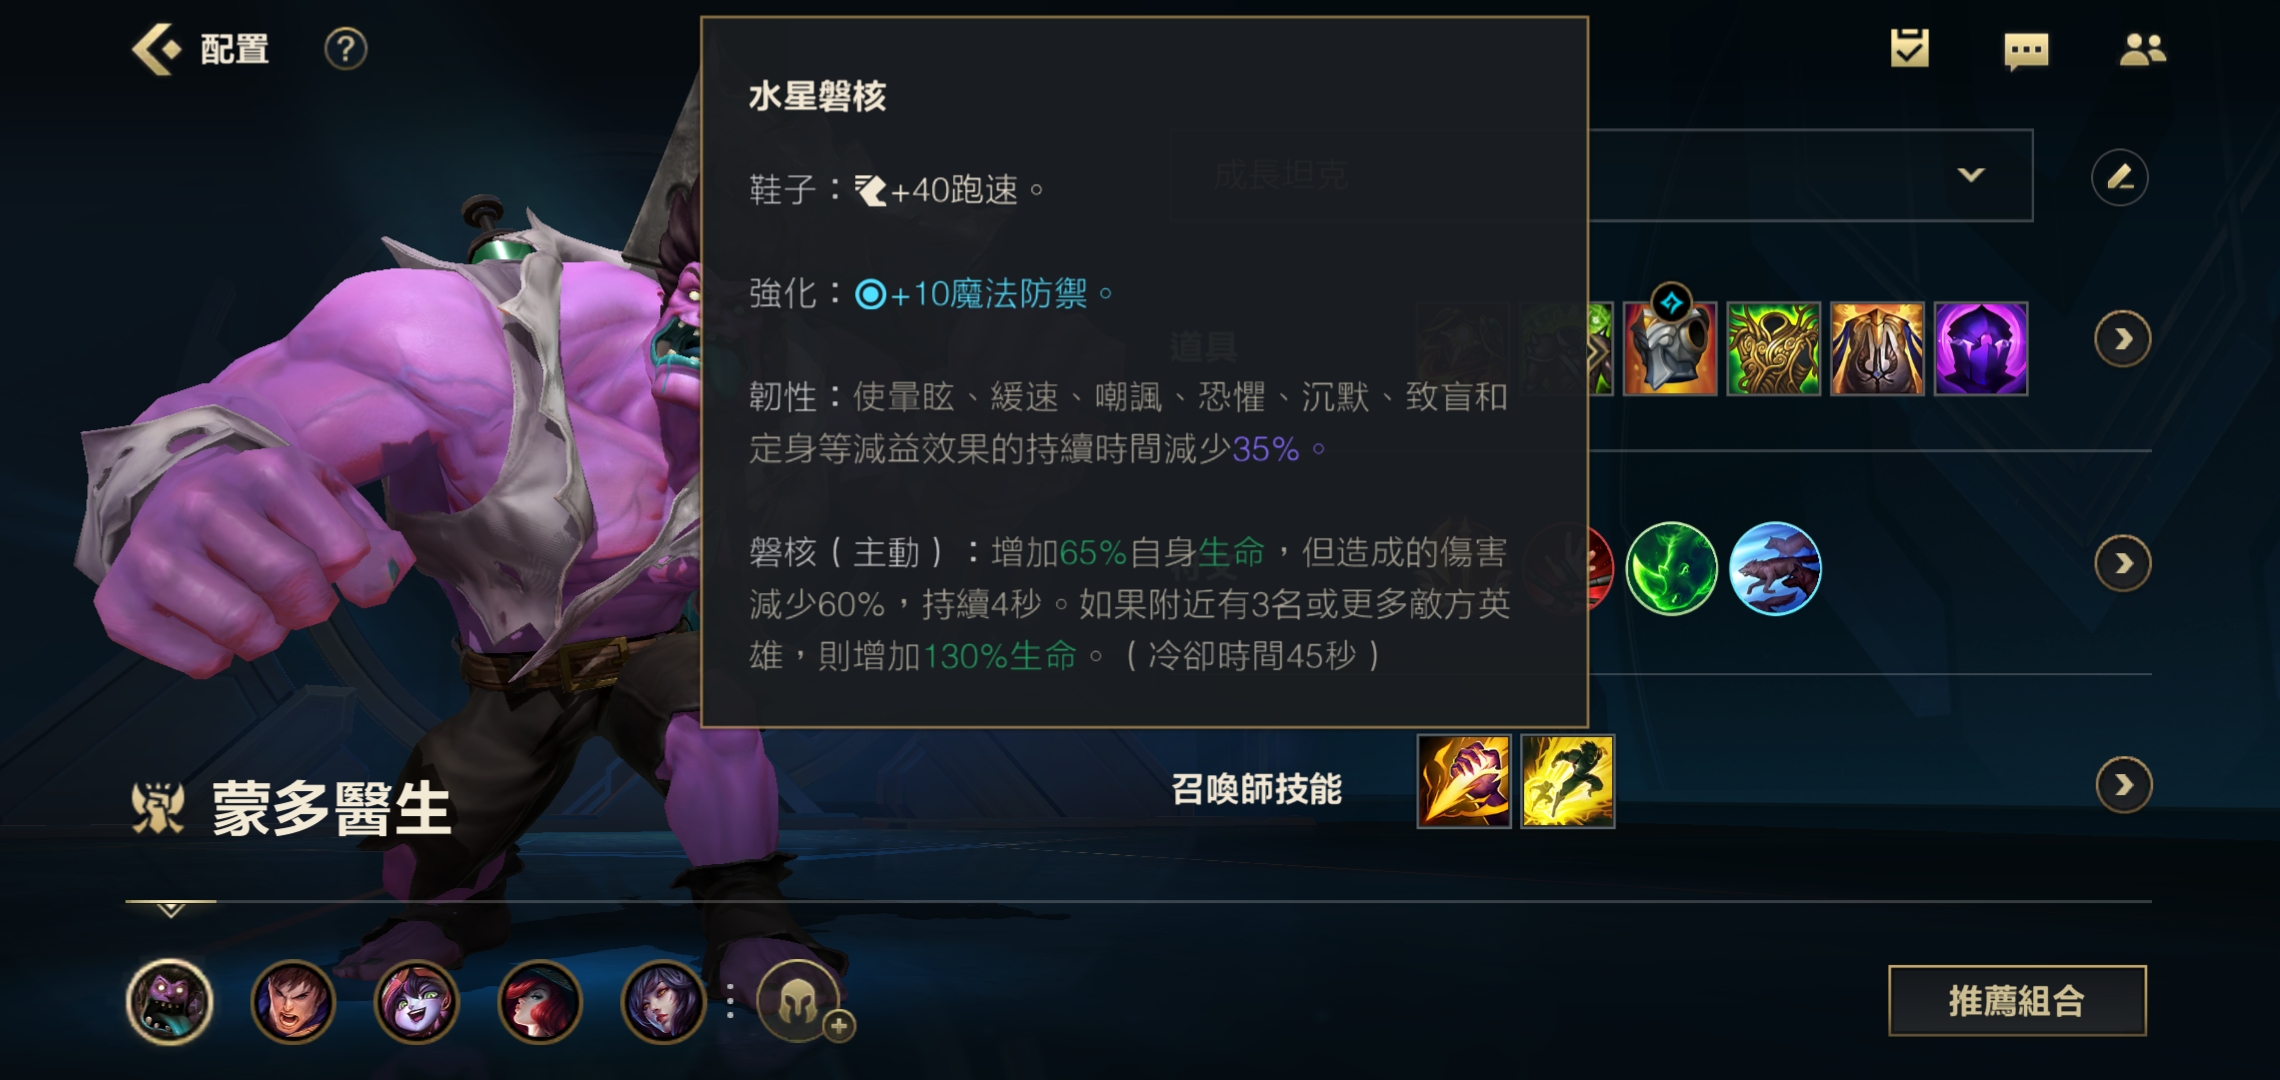Click the 推薦組合 button
Image resolution: width=2280 pixels, height=1080 pixels.
click(2017, 1000)
